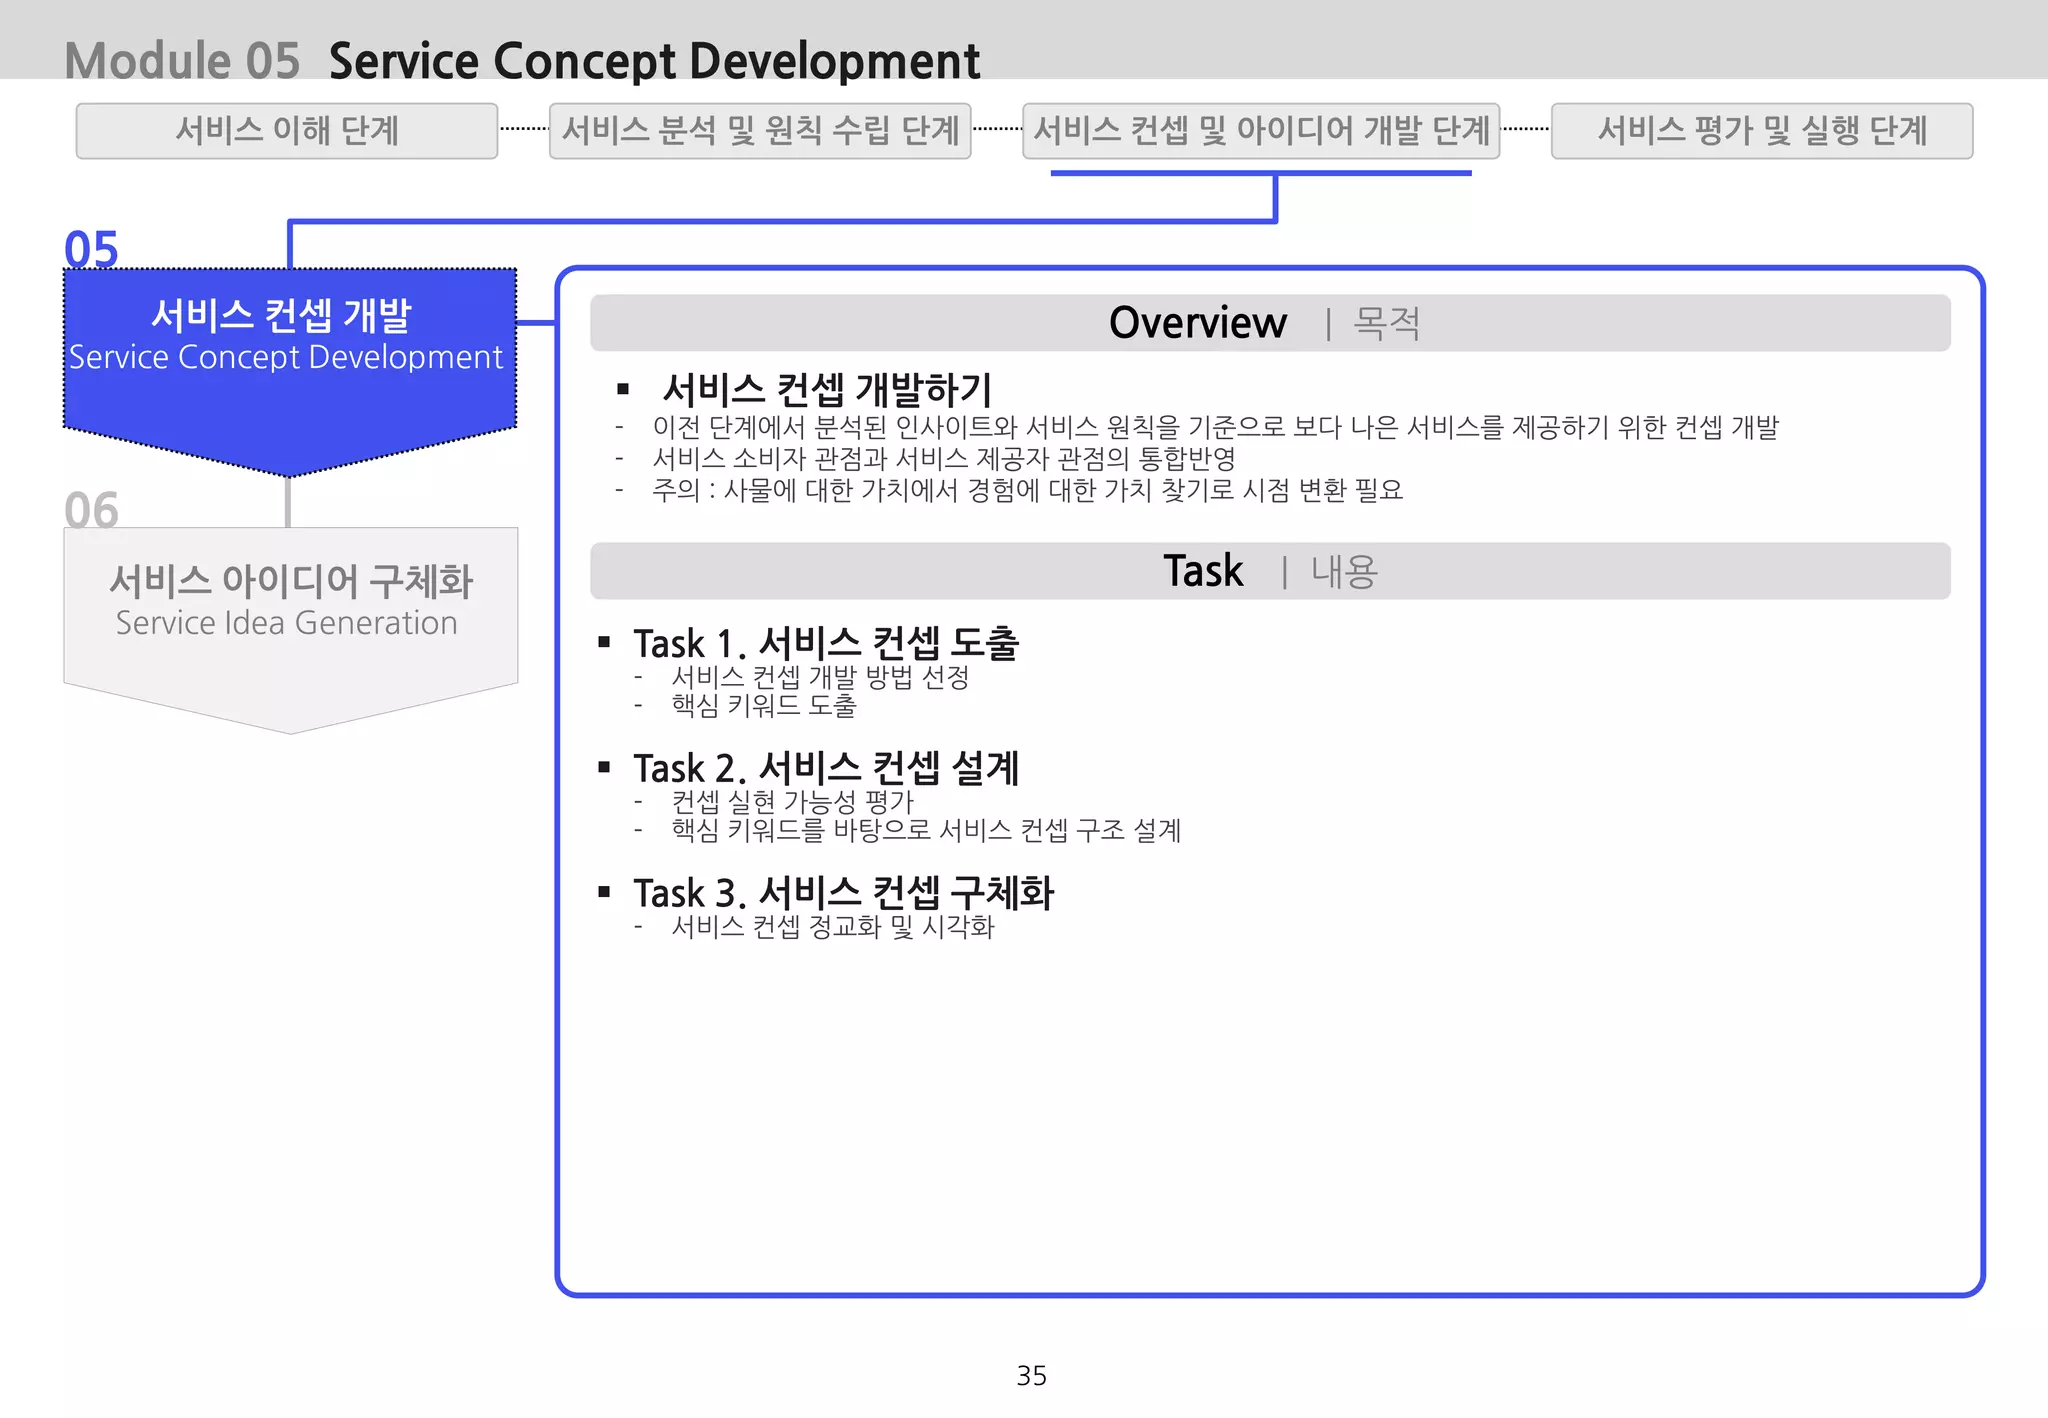The height and width of the screenshot is (1418, 2048).
Task: Click the Module 05 title text
Action: coord(182,60)
